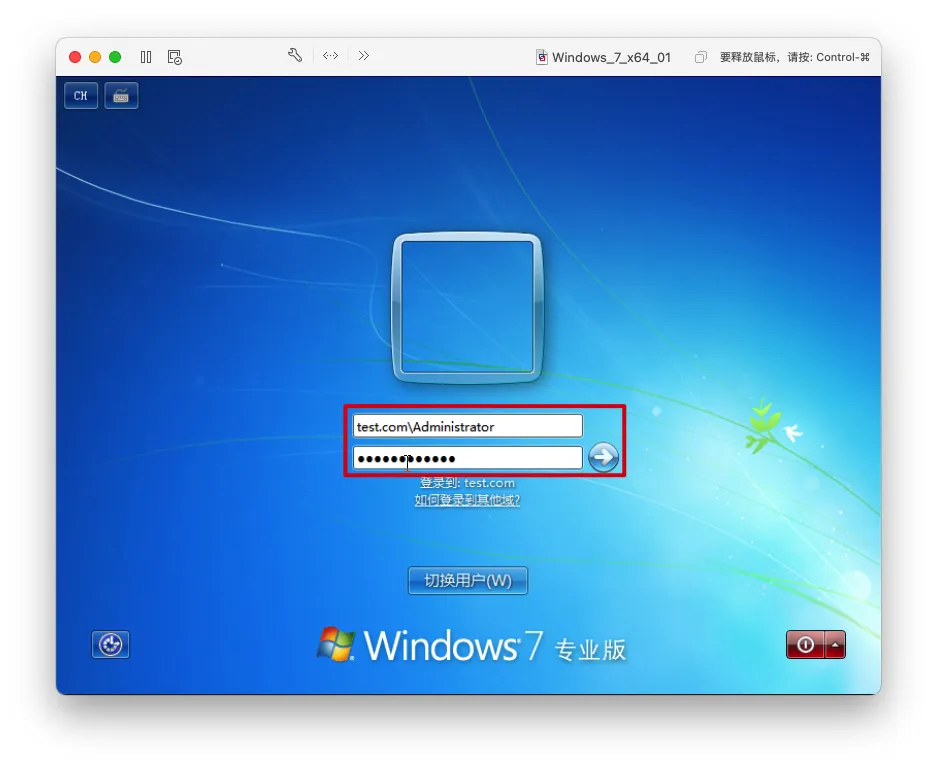The width and height of the screenshot is (937, 769).
Task: Click the Windows_7_x64_01 window title text
Action: tap(611, 57)
